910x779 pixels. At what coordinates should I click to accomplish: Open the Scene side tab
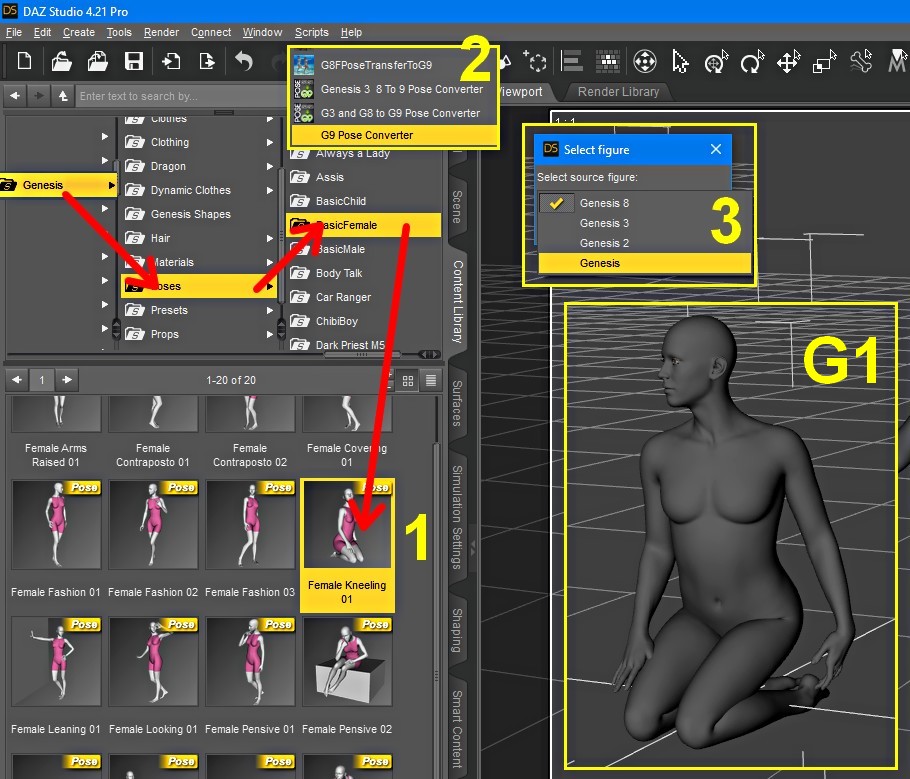[457, 207]
